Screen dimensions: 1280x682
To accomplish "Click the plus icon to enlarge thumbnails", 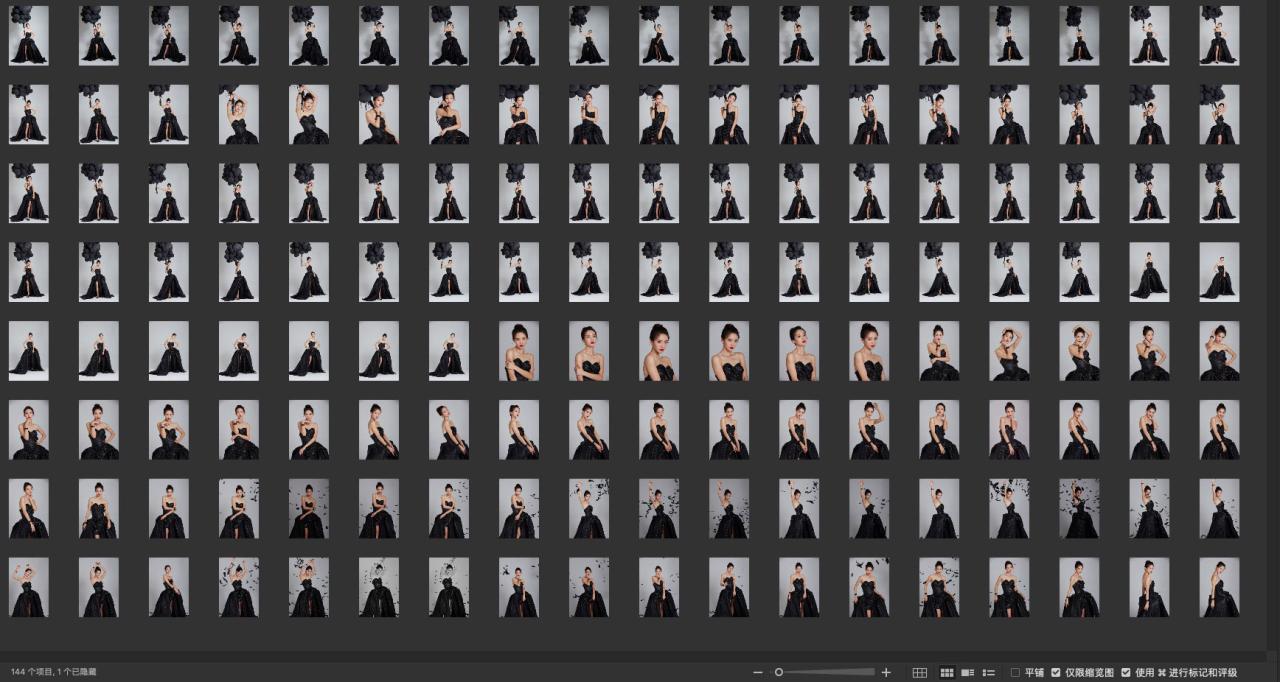I will [886, 673].
